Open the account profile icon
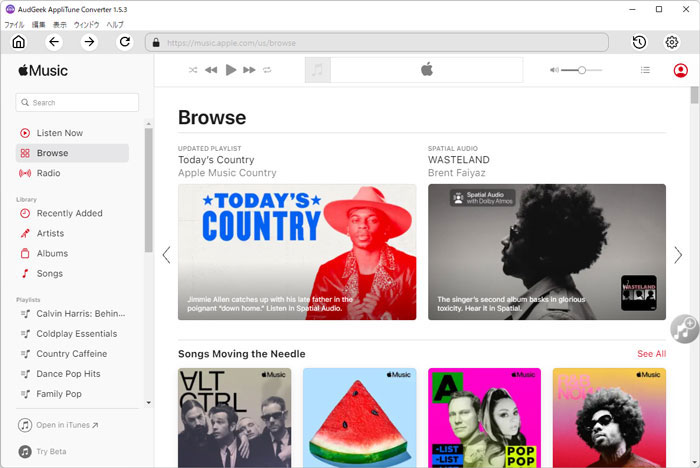700x468 pixels. [x=680, y=71]
